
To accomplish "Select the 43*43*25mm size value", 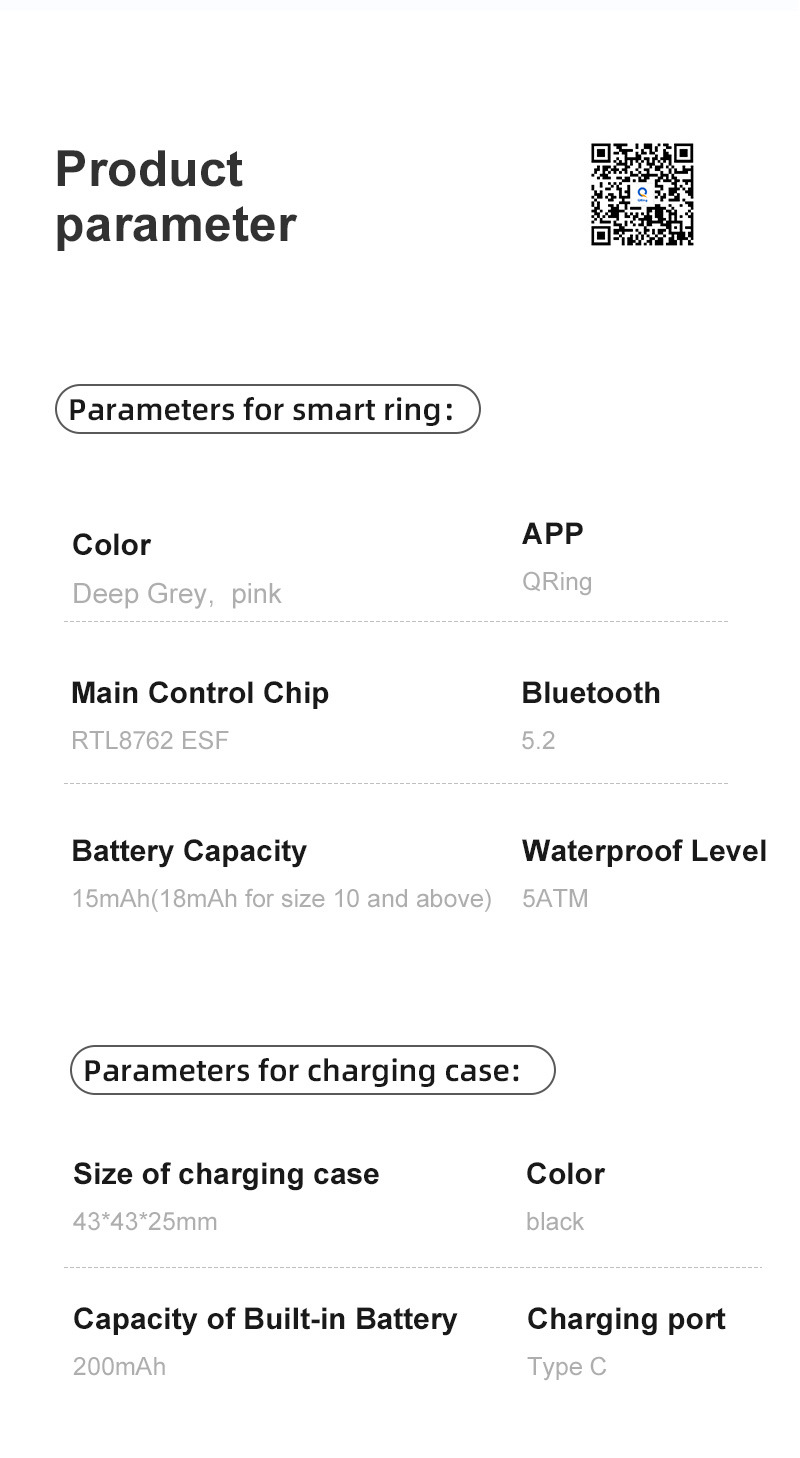I will click(x=145, y=1222).
